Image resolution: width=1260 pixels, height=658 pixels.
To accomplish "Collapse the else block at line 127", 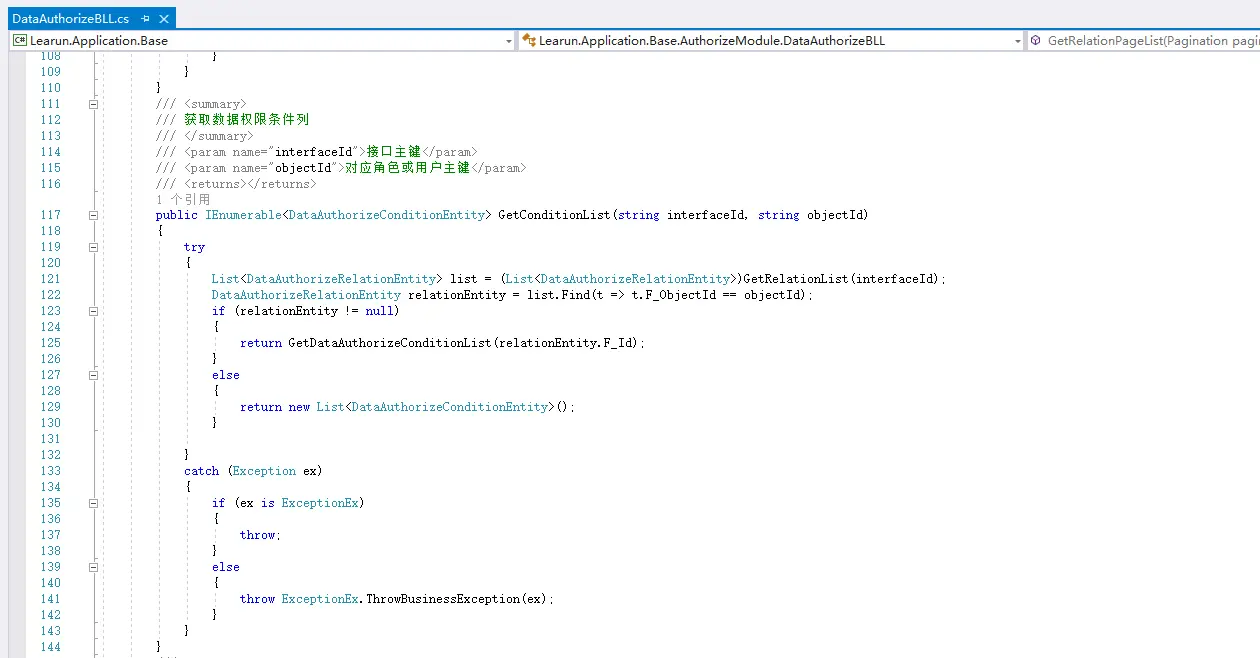I will 94,375.
